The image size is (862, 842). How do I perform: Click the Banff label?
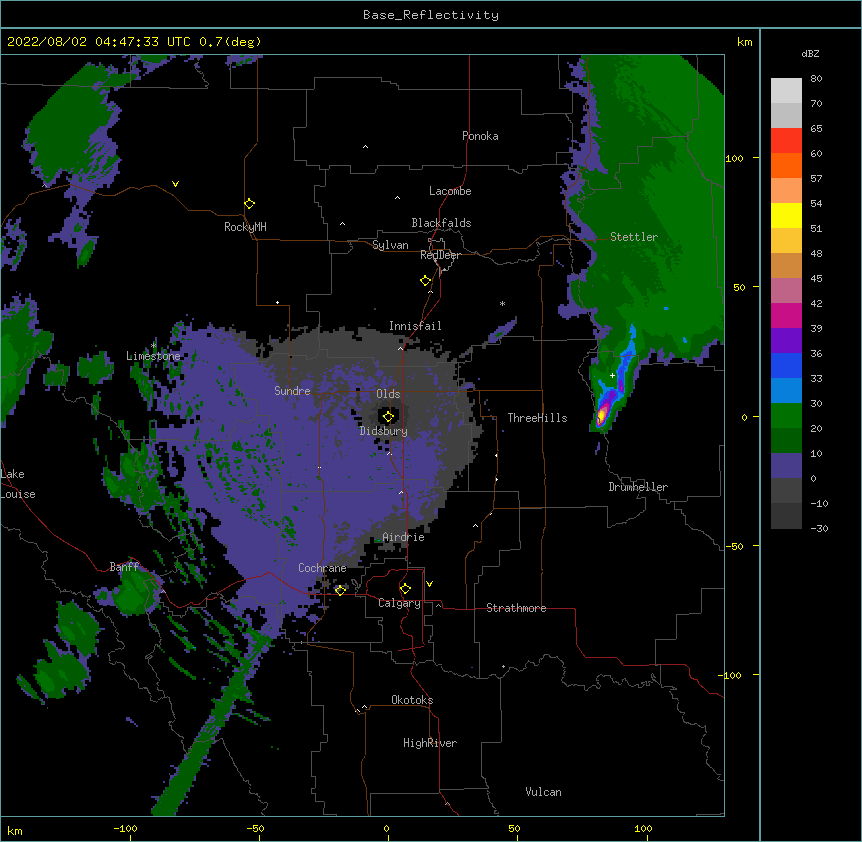click(x=124, y=567)
